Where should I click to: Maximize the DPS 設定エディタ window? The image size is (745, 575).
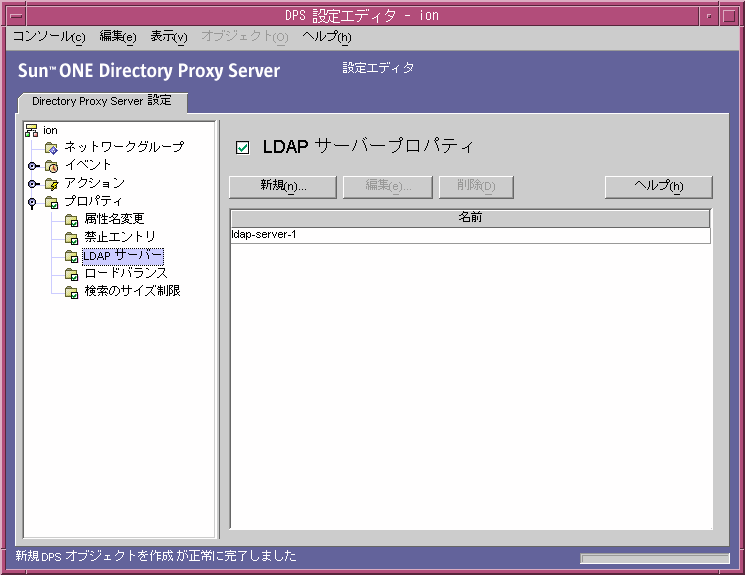pyautogui.click(x=729, y=16)
